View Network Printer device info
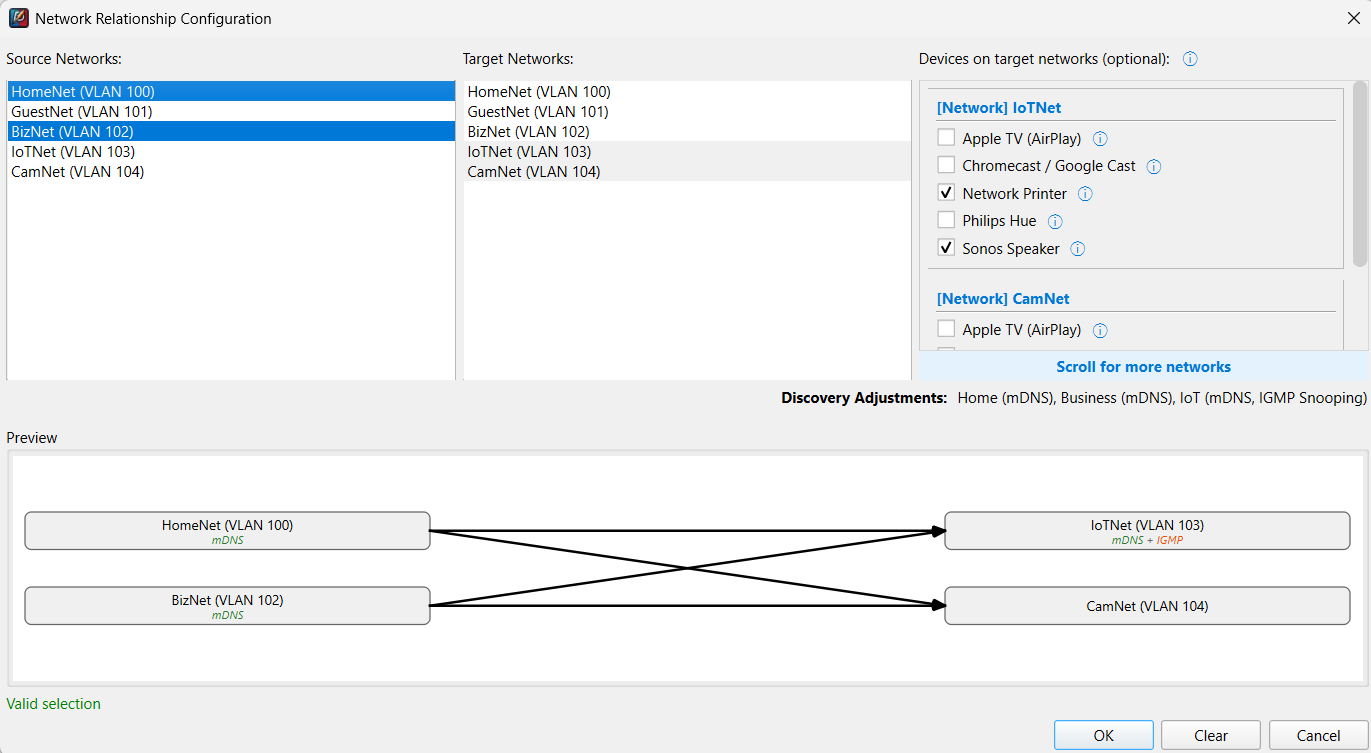Screen dimensions: 1371x753 [x=1084, y=193]
